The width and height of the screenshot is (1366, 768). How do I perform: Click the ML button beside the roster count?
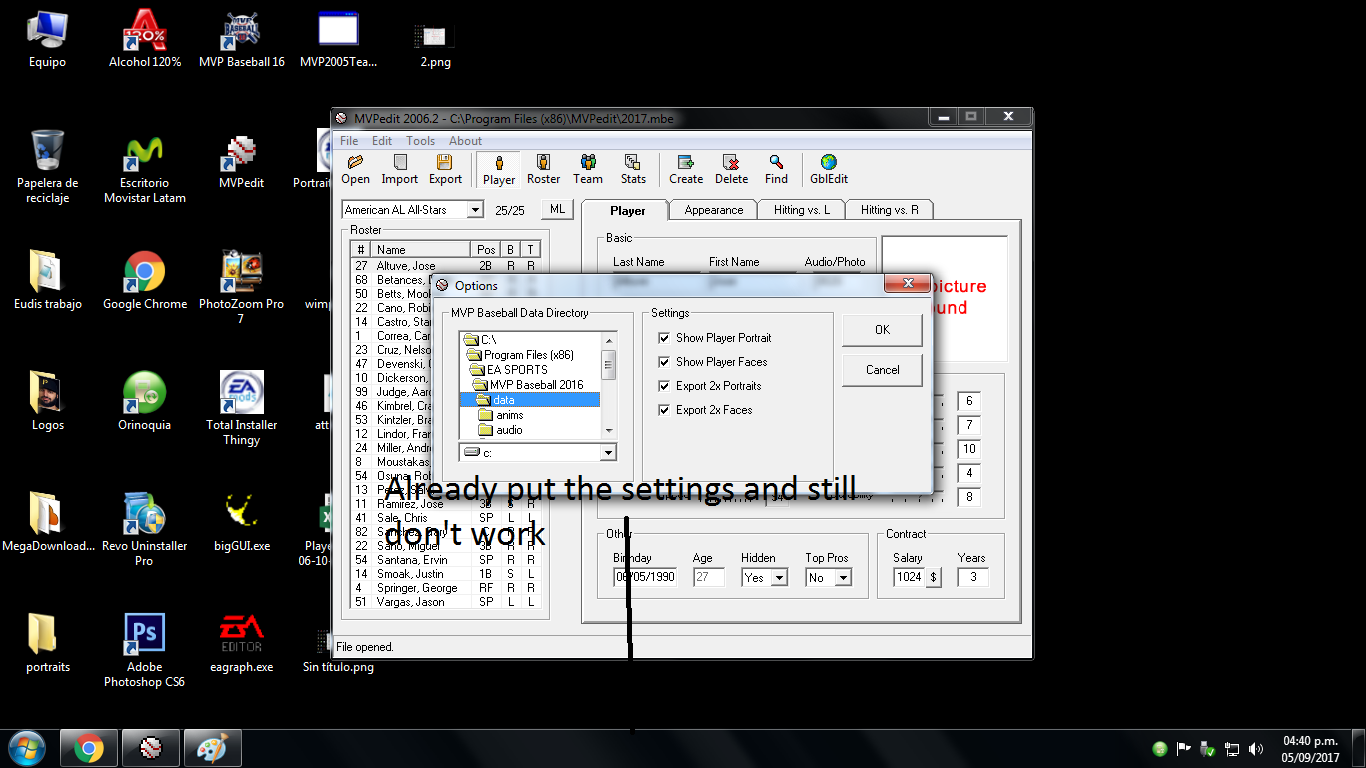pos(557,209)
